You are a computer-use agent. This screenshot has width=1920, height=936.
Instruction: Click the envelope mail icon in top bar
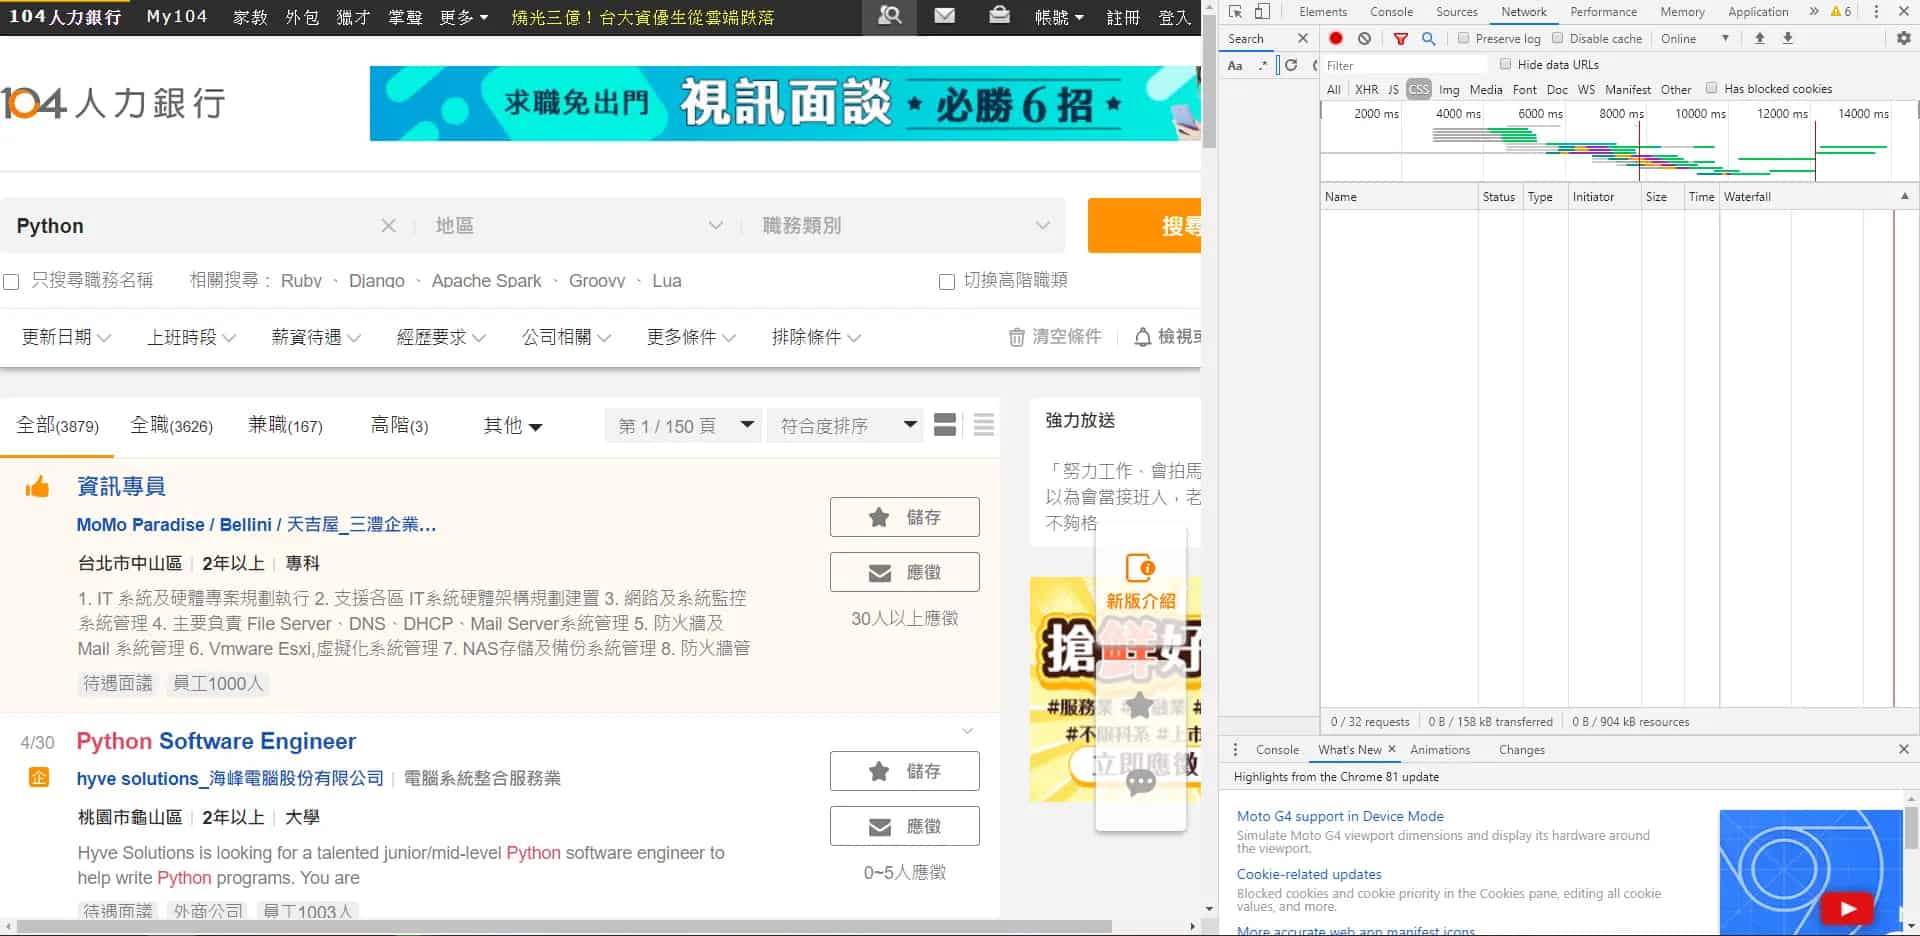click(944, 16)
